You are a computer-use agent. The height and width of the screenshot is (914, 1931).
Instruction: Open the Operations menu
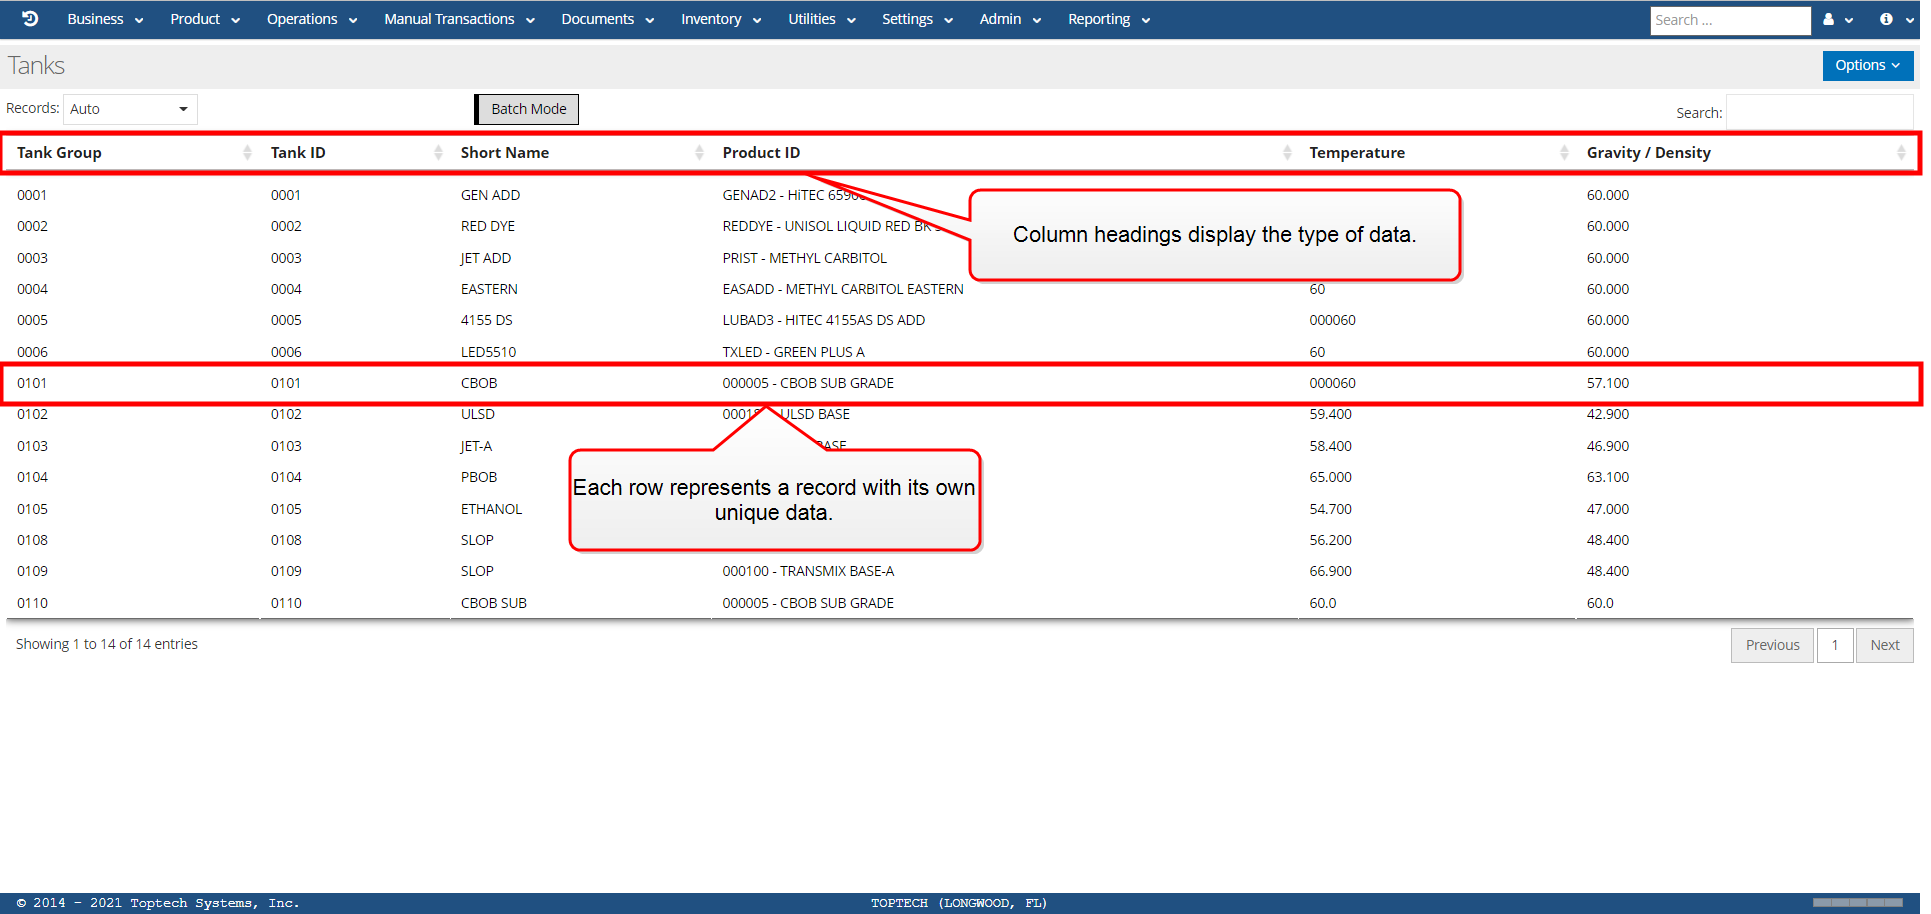[312, 19]
